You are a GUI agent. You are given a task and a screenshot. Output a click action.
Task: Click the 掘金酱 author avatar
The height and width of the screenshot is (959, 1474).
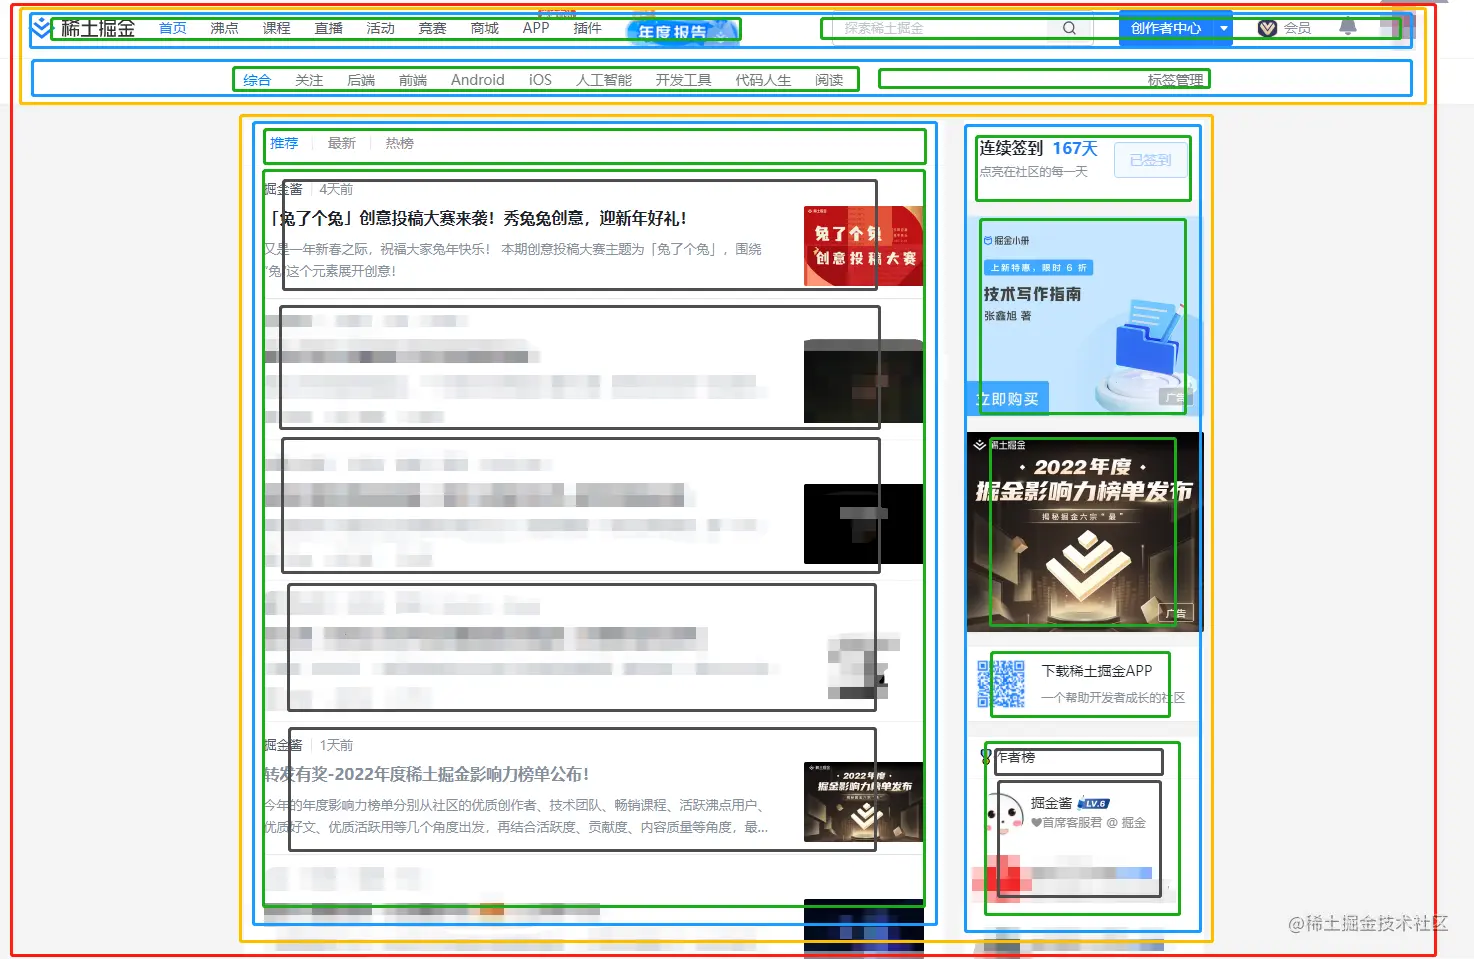pos(1003,813)
